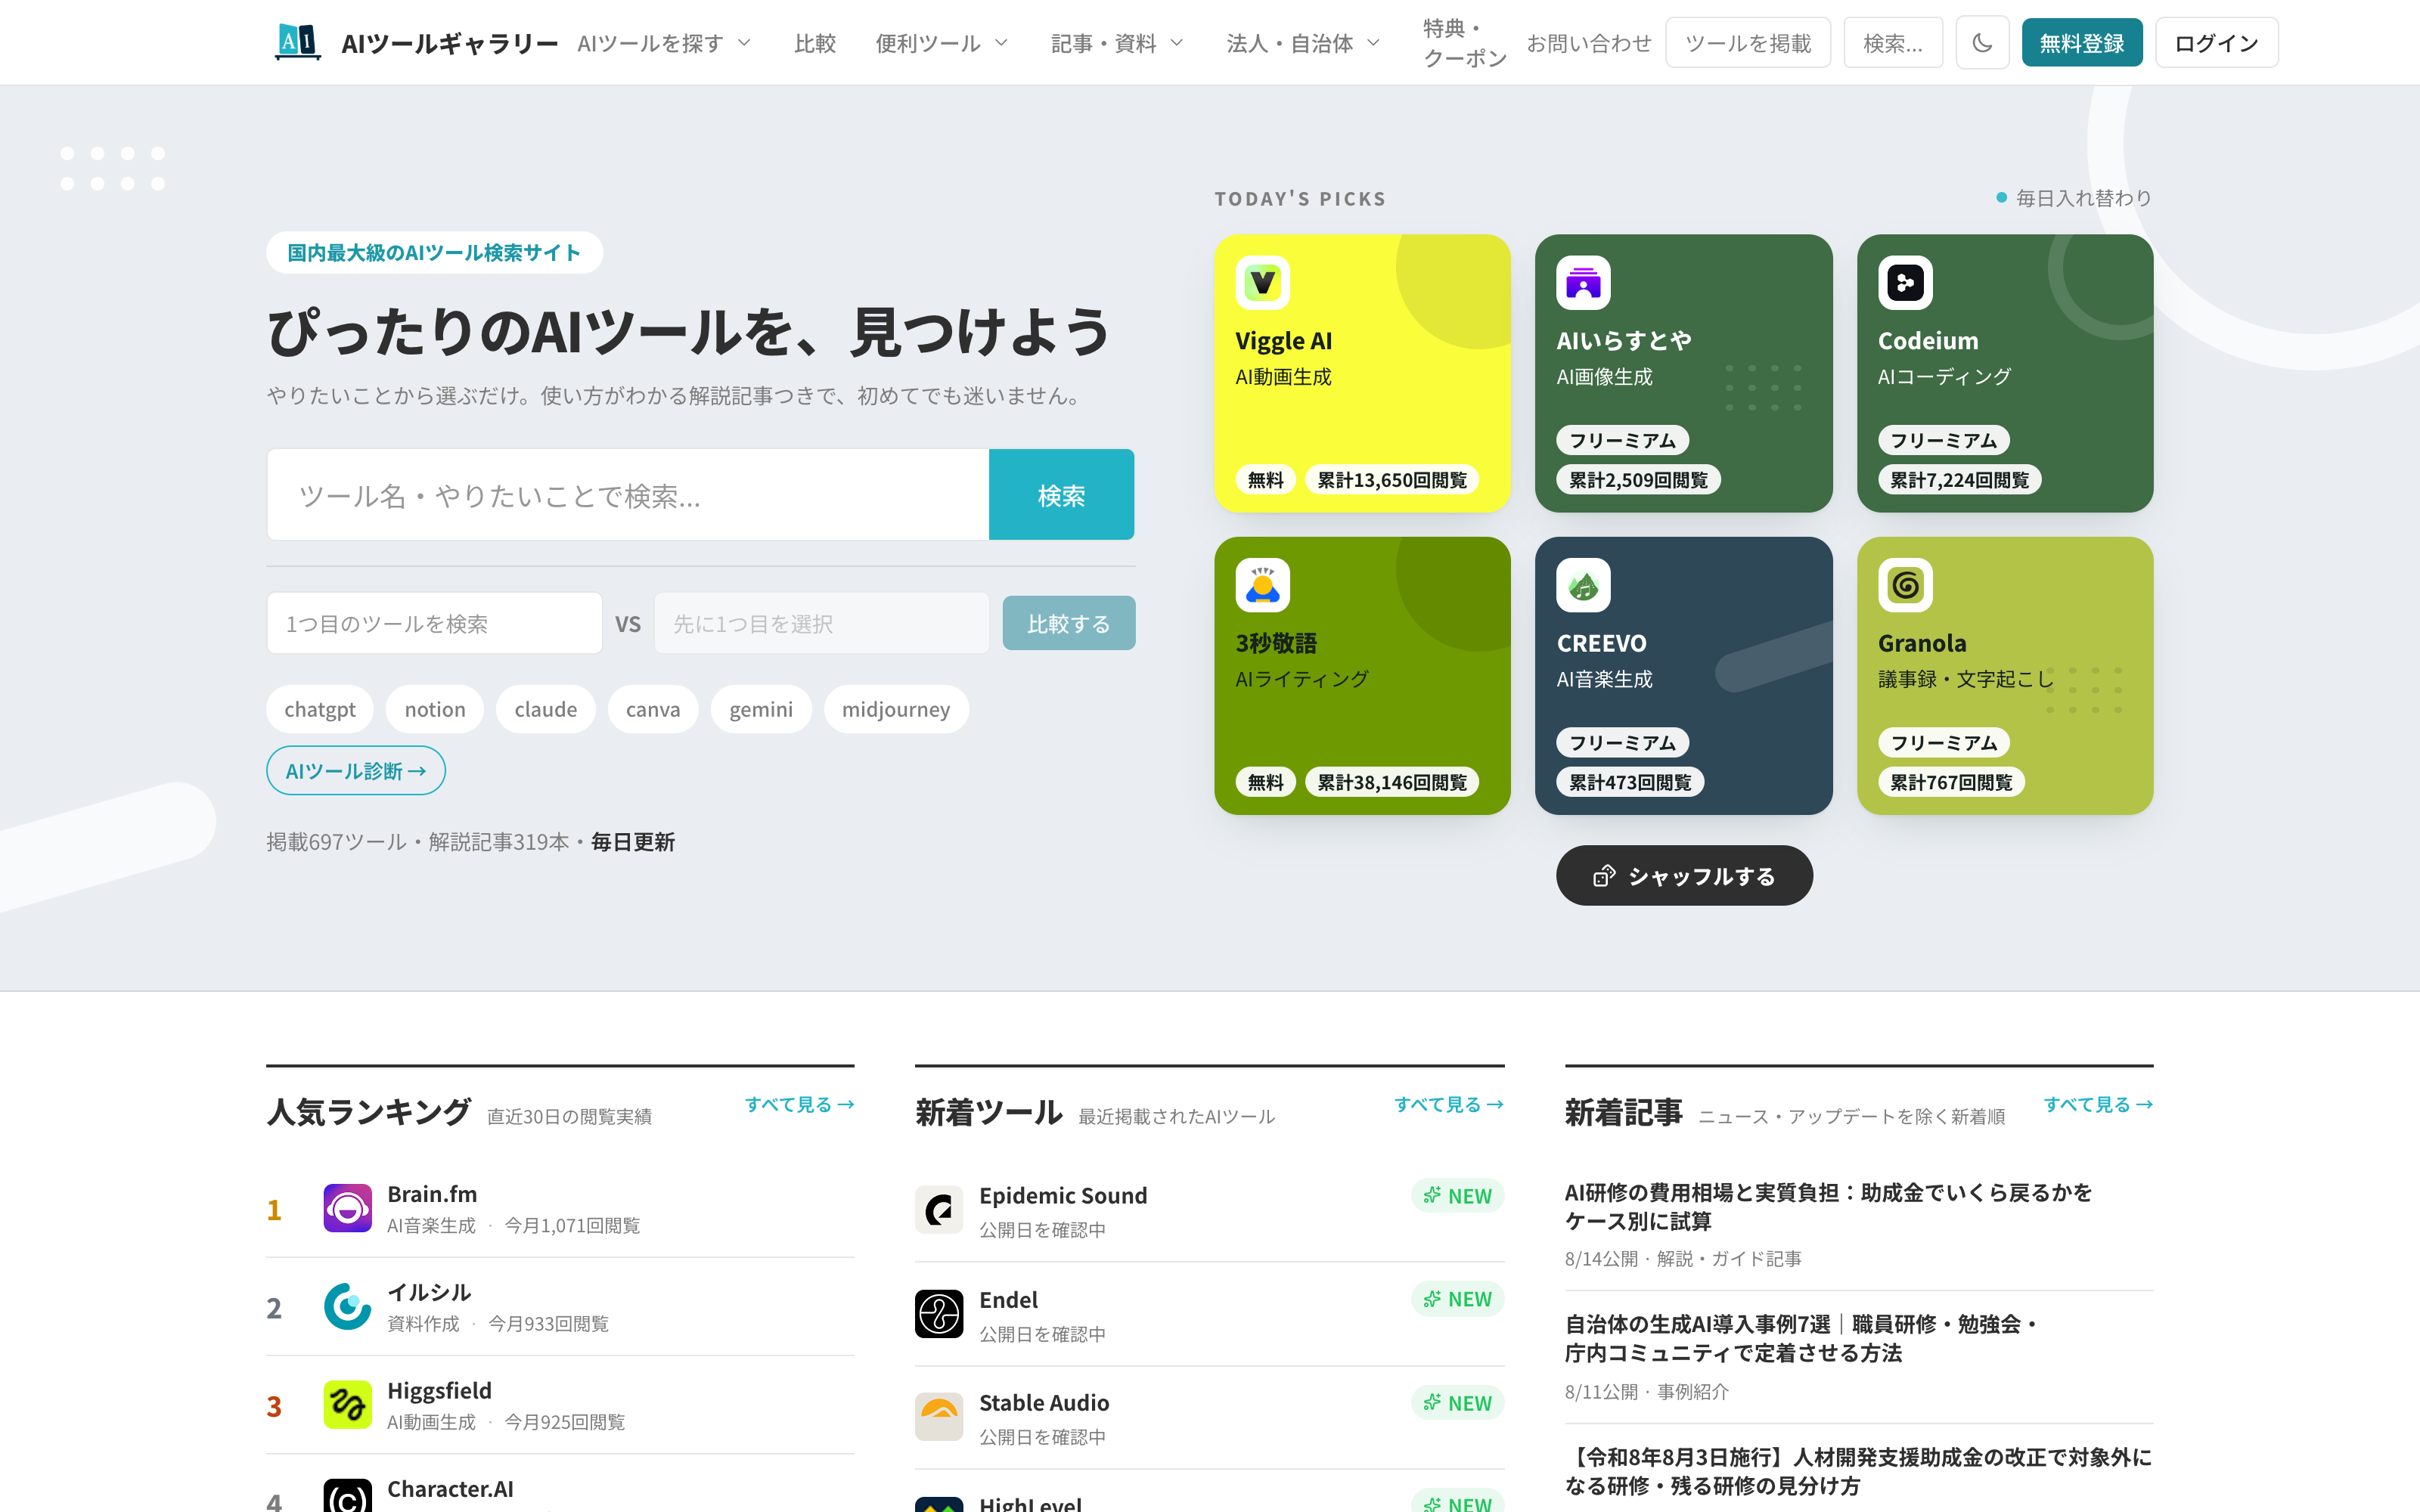Click the header 検索... search box
This screenshot has width=2420, height=1512.
1892,43
